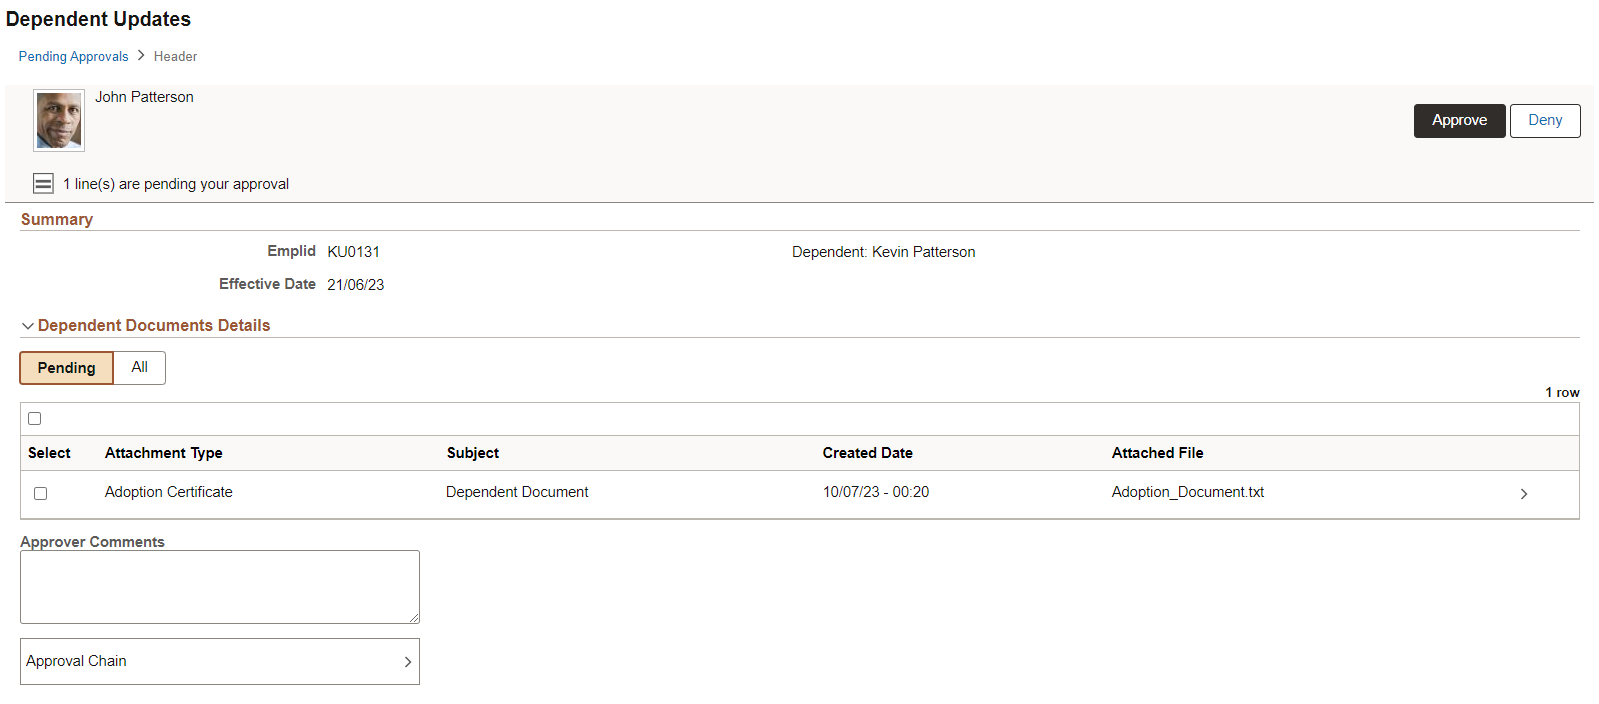Click John Patterson's profile photo
Viewport: 1599px width, 704px height.
click(59, 120)
